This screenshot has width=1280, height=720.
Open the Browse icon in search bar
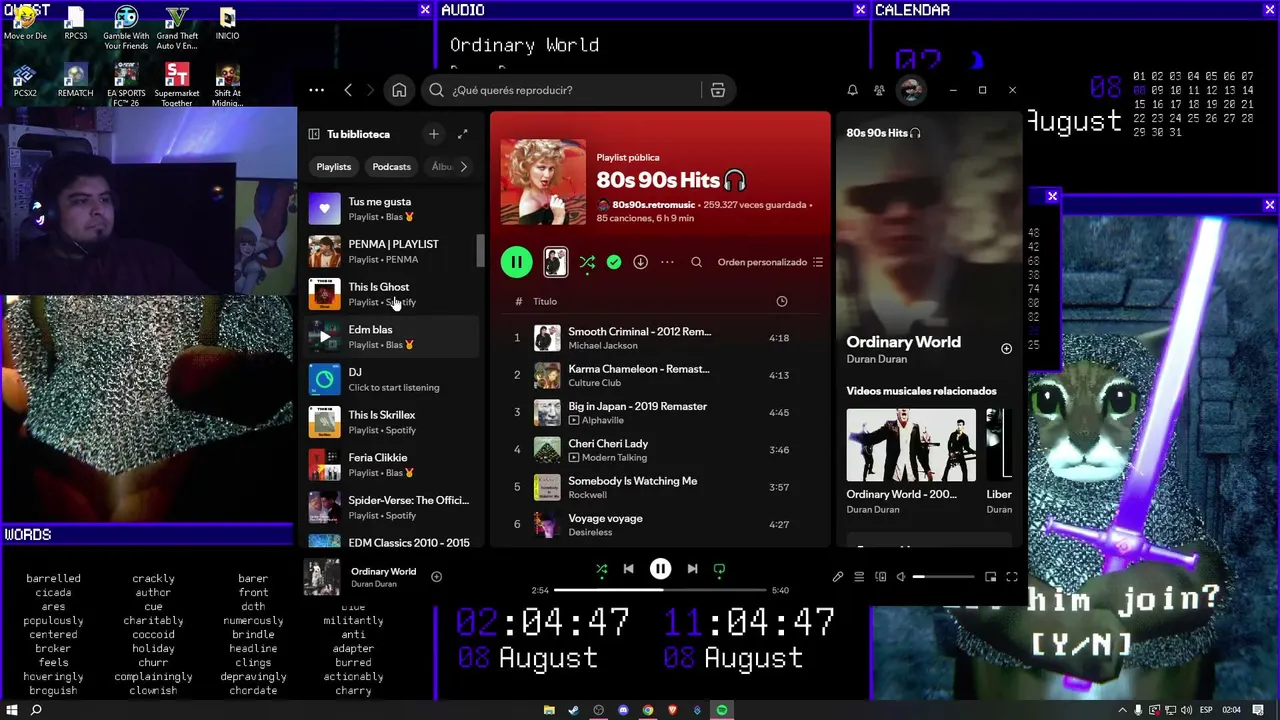coord(718,90)
